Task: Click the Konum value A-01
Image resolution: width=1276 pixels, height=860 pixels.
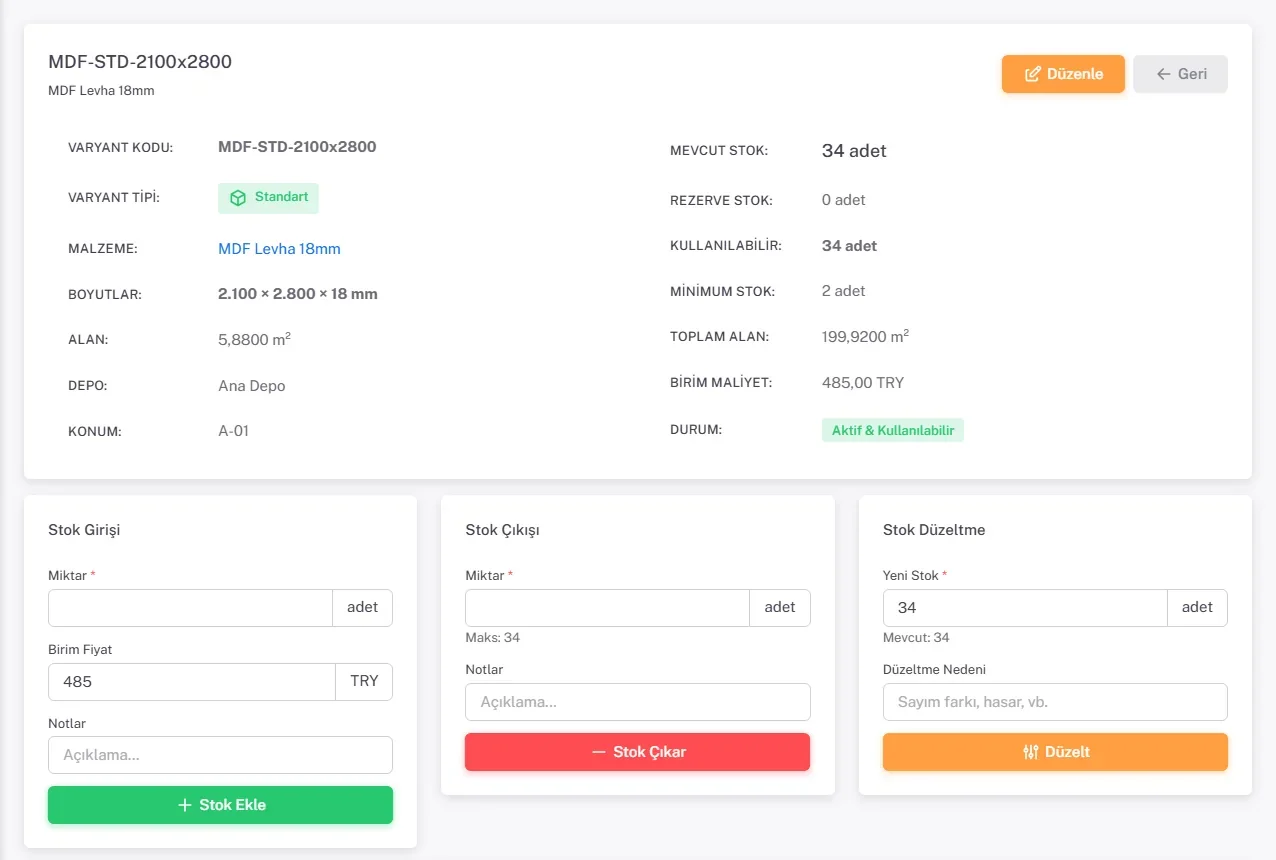Action: coord(234,432)
